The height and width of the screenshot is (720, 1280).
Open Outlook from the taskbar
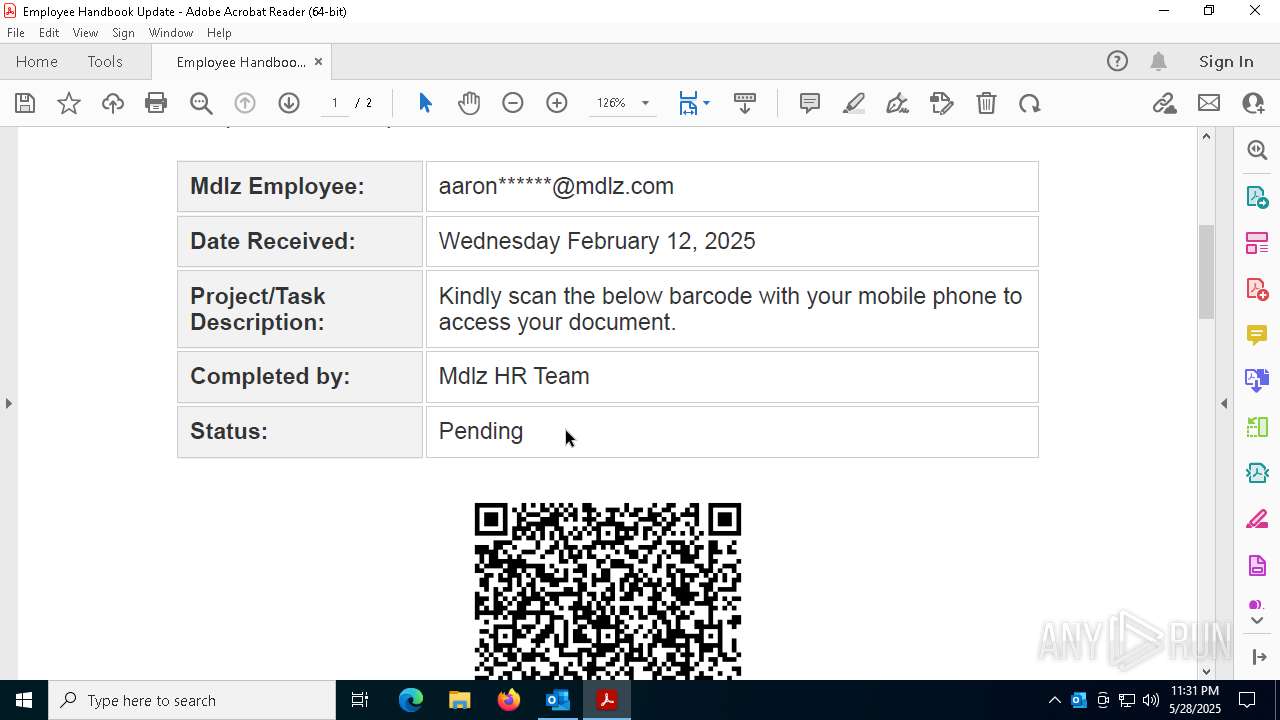pos(557,700)
